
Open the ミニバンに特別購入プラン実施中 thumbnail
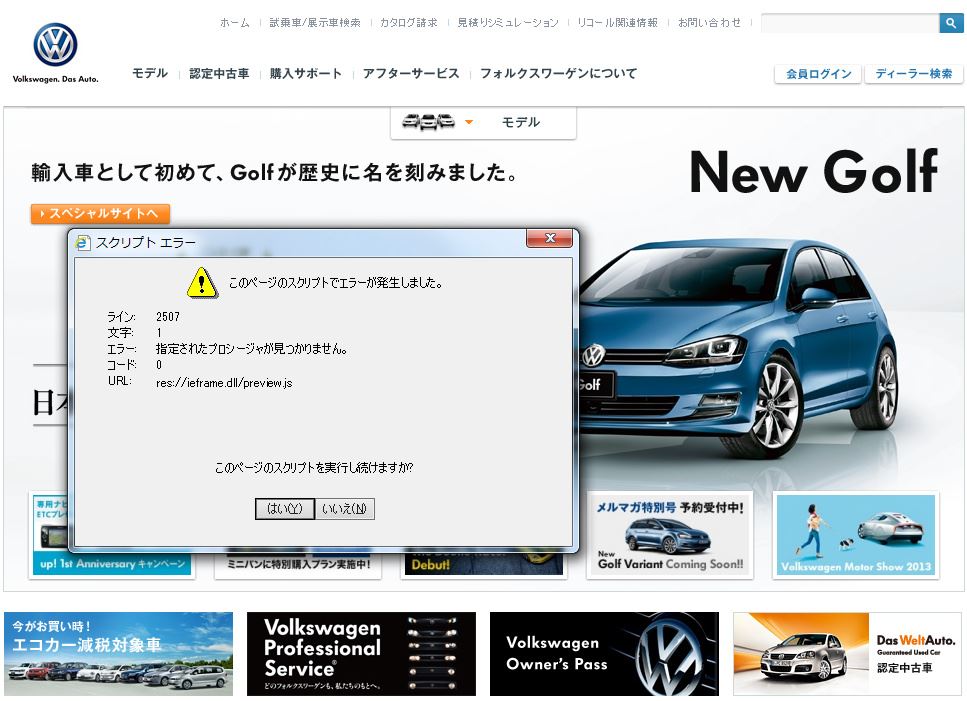[298, 564]
